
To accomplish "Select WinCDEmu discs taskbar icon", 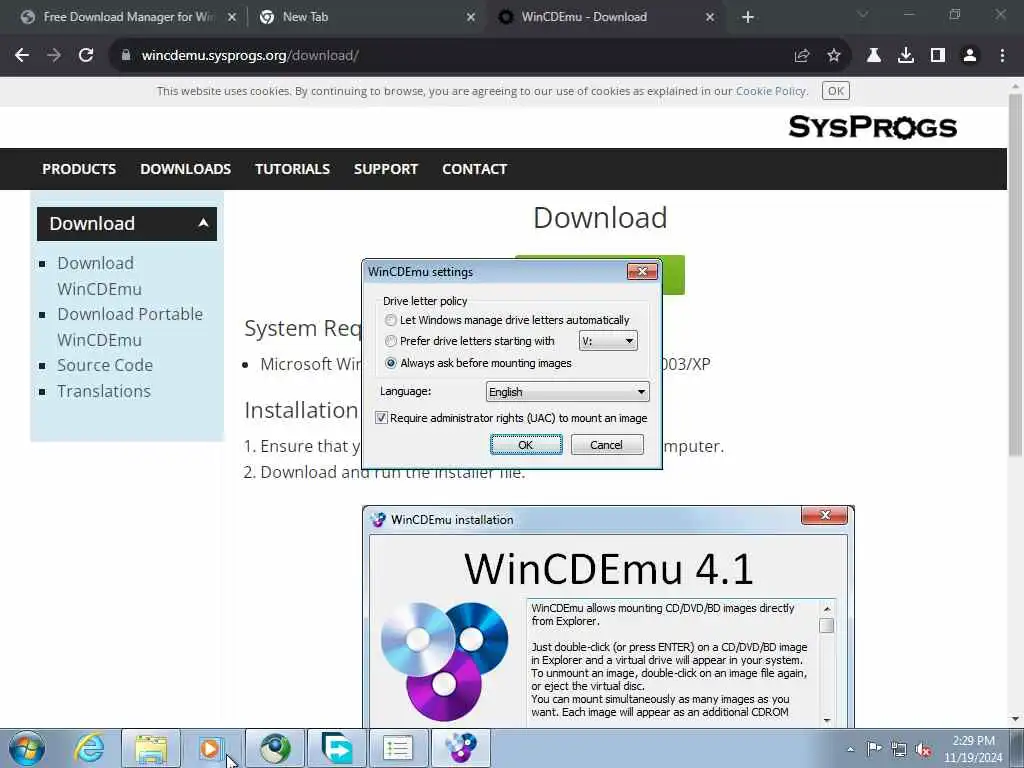I will click(x=460, y=748).
